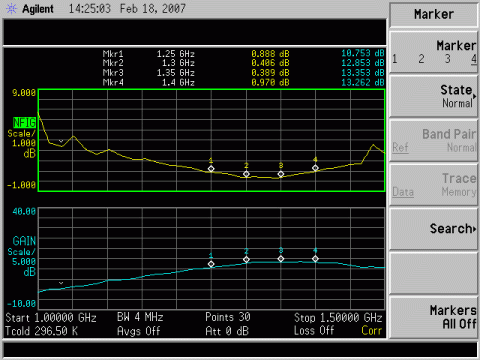Select the GAIN trace label
Viewport: 480px width, 360px height.
(x=24, y=241)
